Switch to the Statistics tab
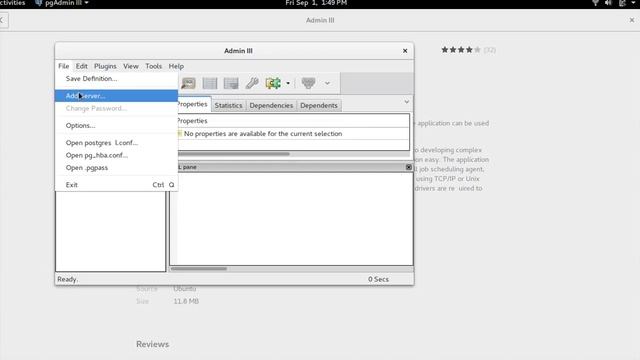The height and width of the screenshot is (360, 640). point(229,105)
